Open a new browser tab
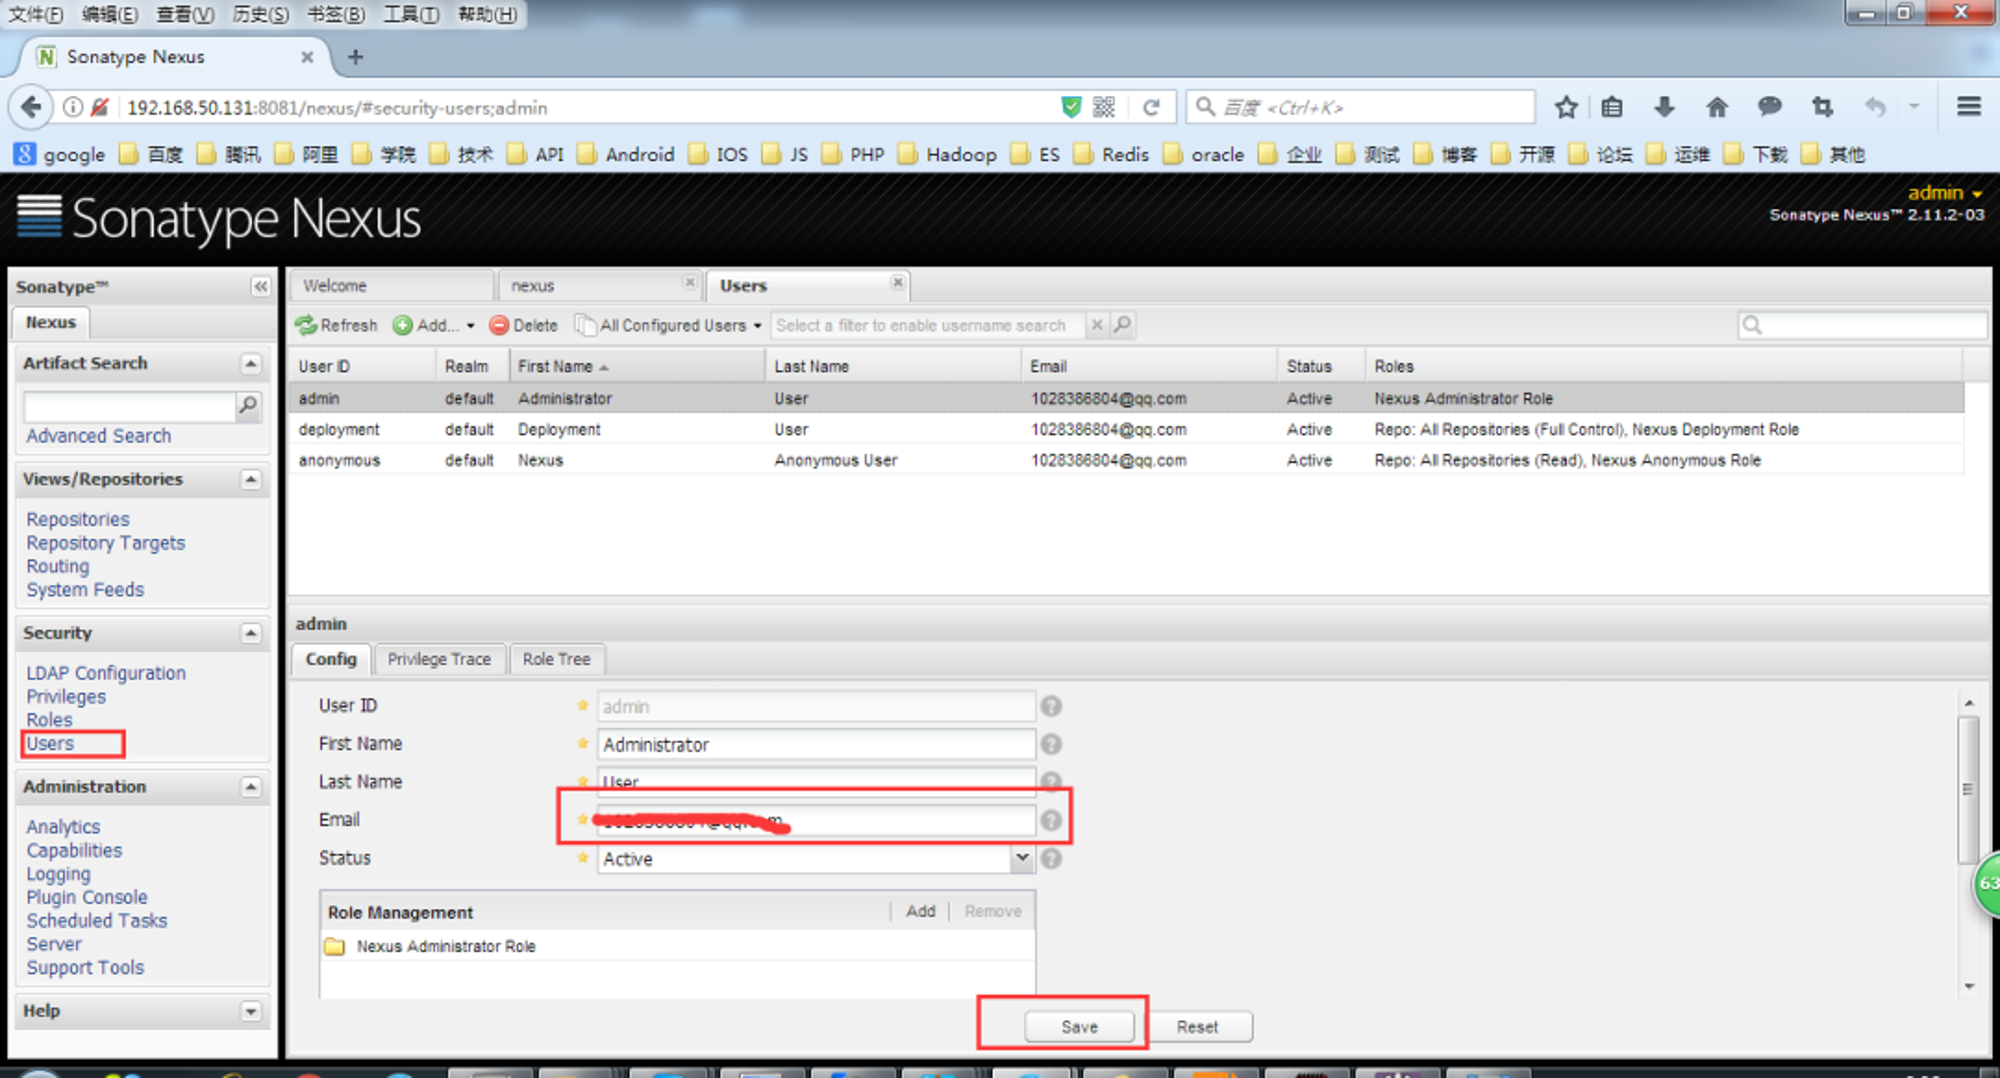2000x1078 pixels. click(355, 57)
